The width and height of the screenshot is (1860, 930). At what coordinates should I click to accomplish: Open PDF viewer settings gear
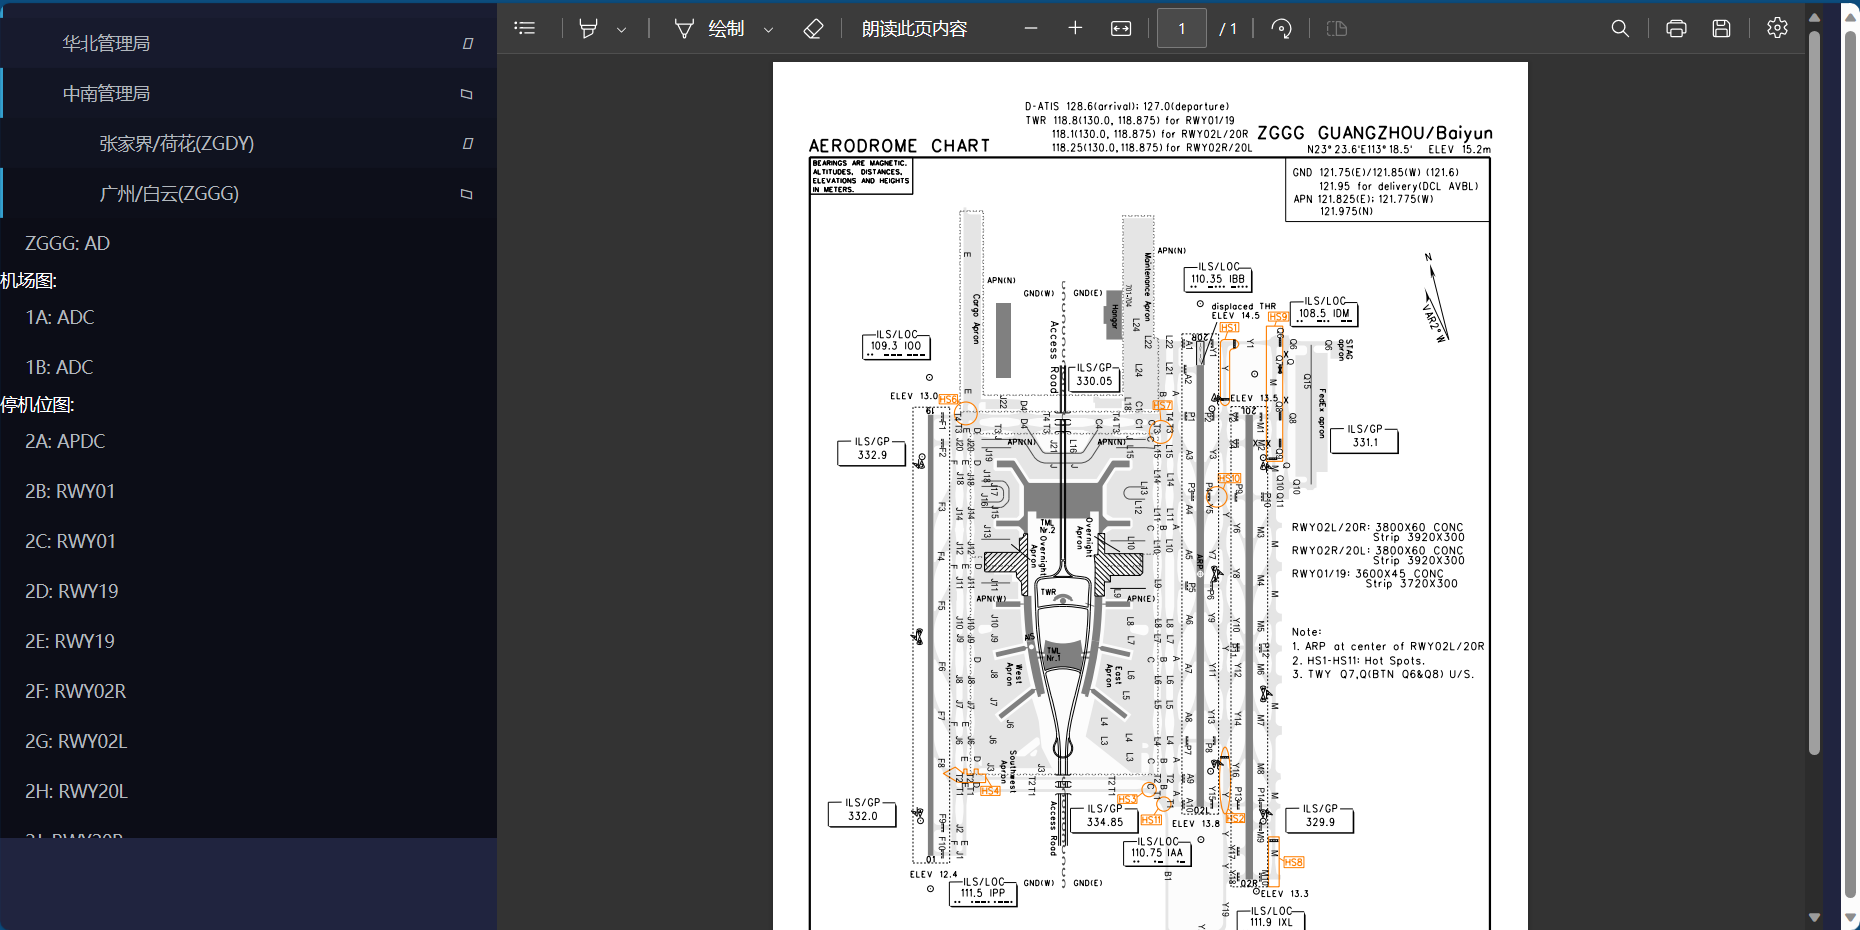pyautogui.click(x=1777, y=28)
